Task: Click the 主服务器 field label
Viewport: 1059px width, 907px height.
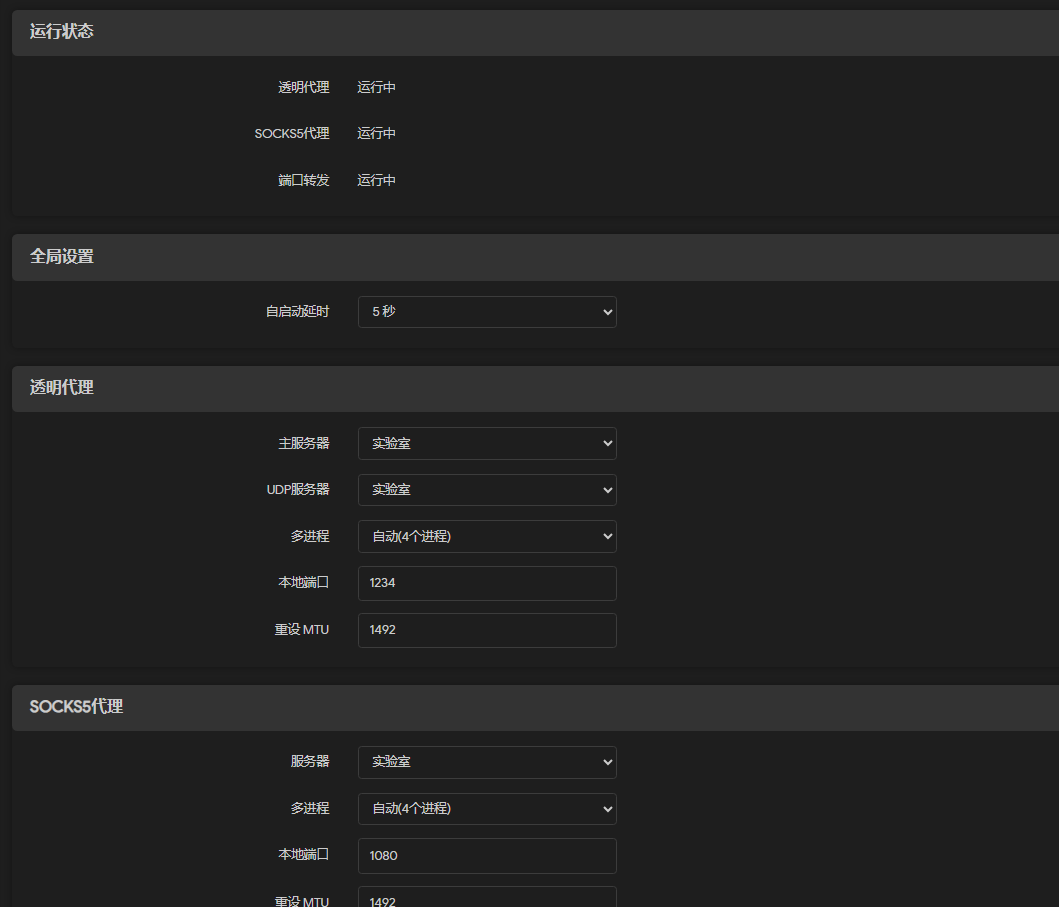Action: pos(304,443)
